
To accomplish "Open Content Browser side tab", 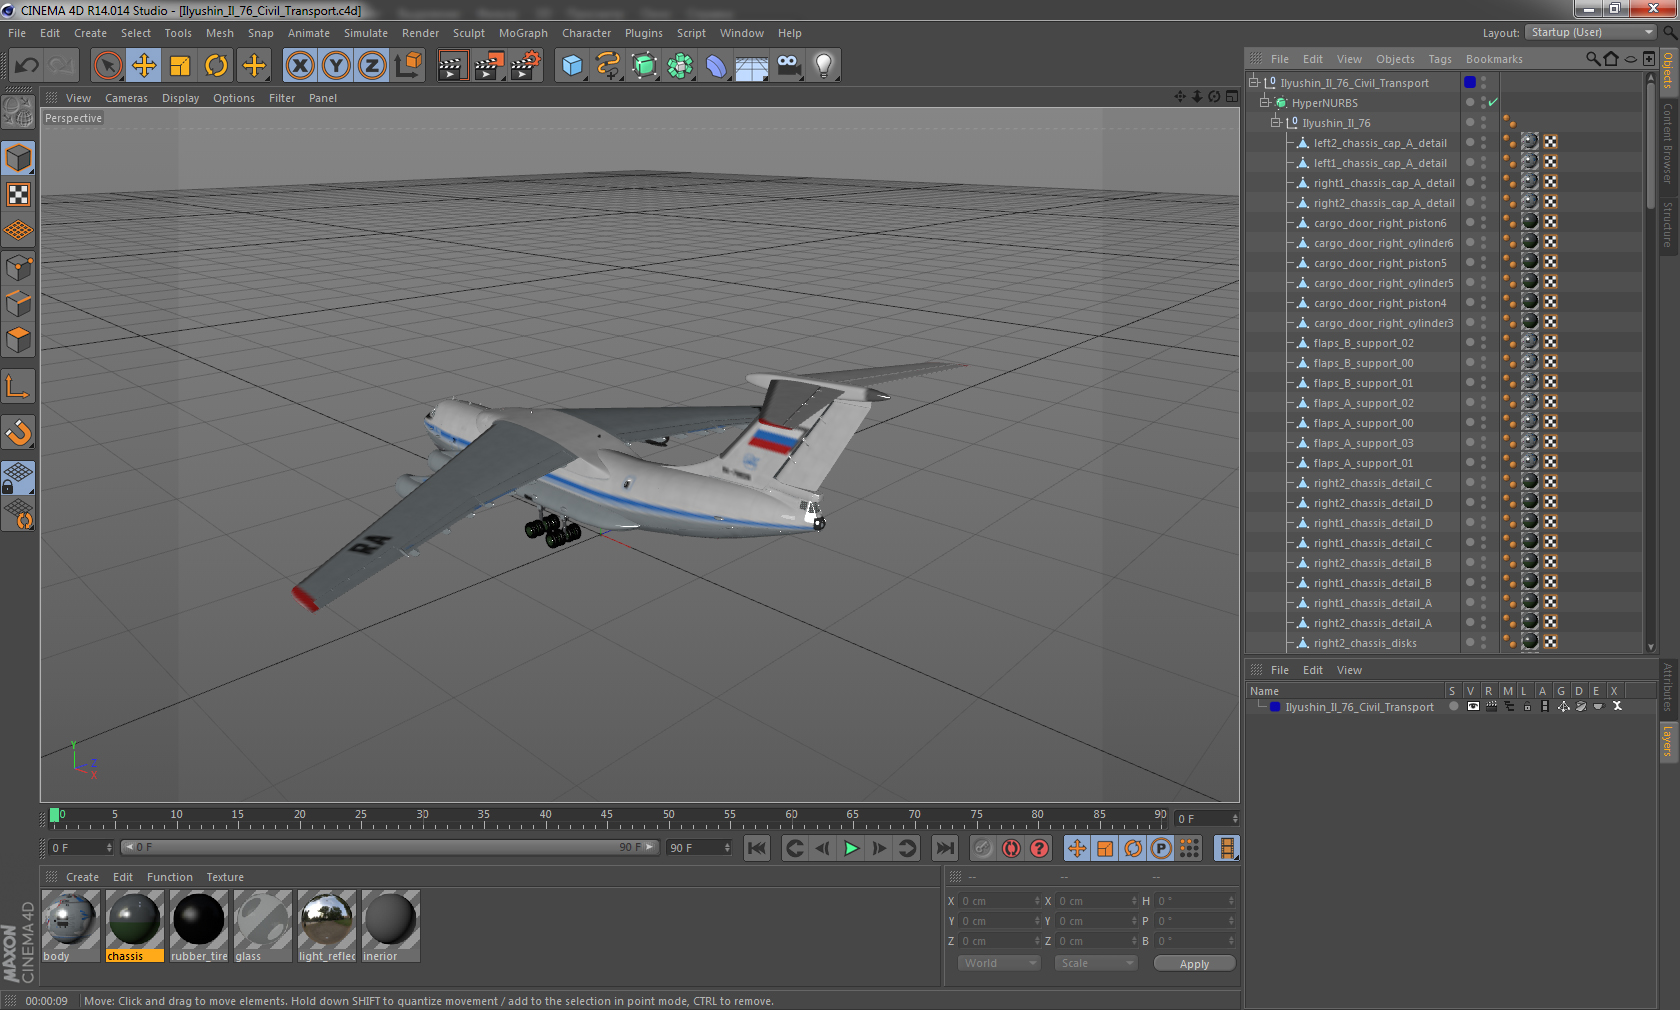I will click(1668, 143).
